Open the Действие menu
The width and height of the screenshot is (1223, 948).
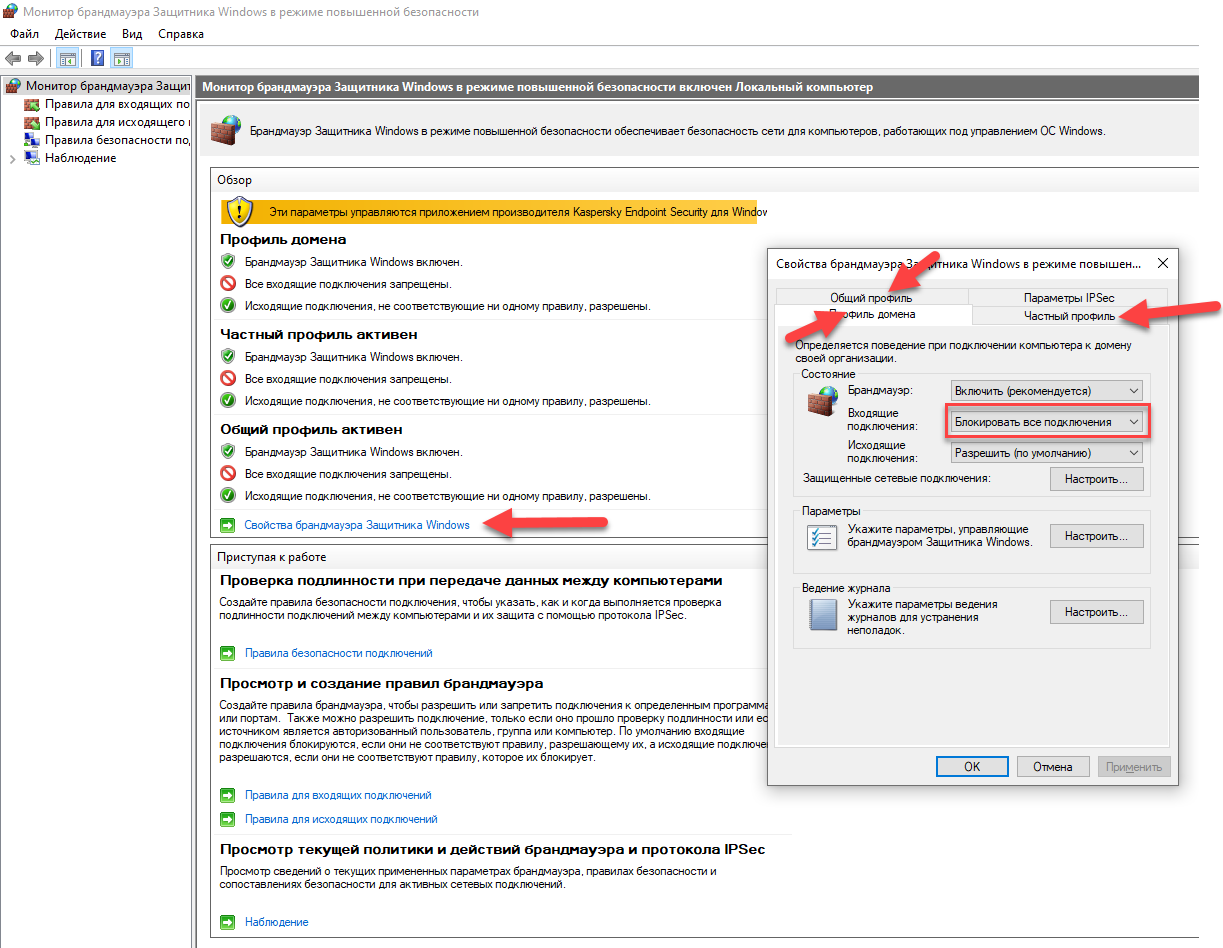tap(80, 34)
